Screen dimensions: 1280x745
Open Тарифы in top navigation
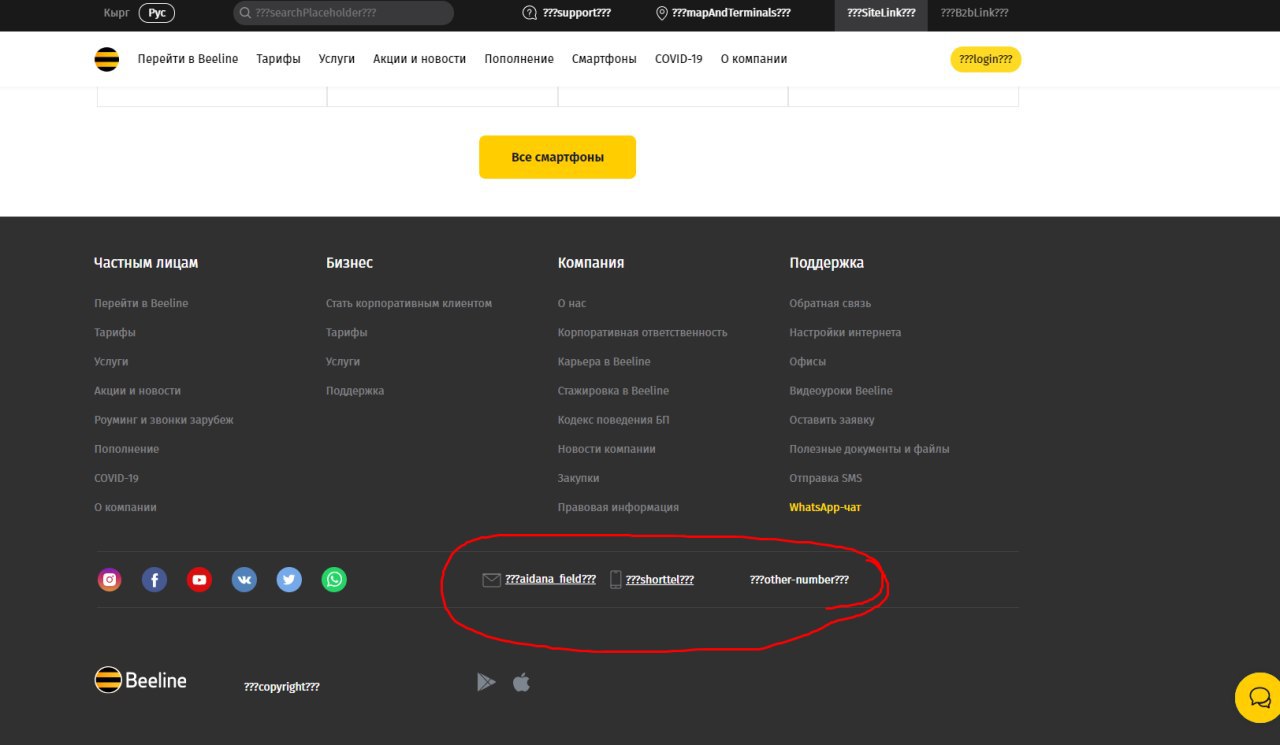pyautogui.click(x=278, y=59)
